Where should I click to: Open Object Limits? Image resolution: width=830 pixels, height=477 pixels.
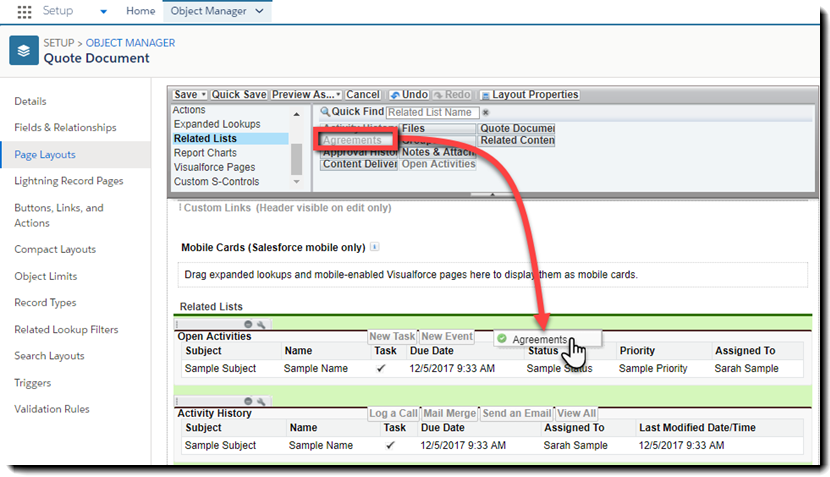pos(46,276)
